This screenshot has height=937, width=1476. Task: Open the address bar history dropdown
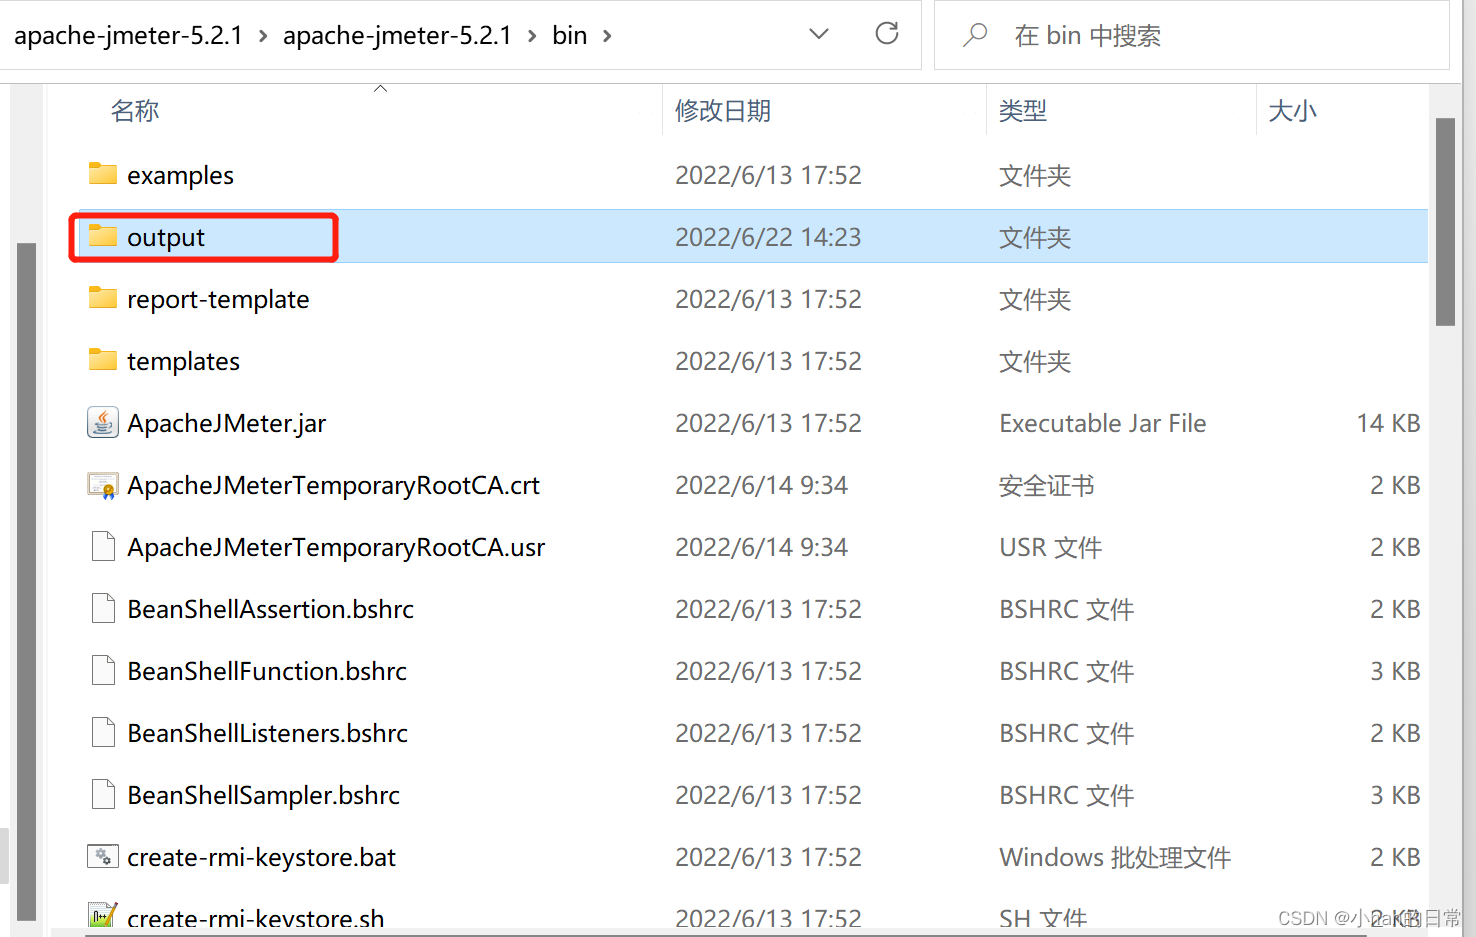(x=819, y=34)
